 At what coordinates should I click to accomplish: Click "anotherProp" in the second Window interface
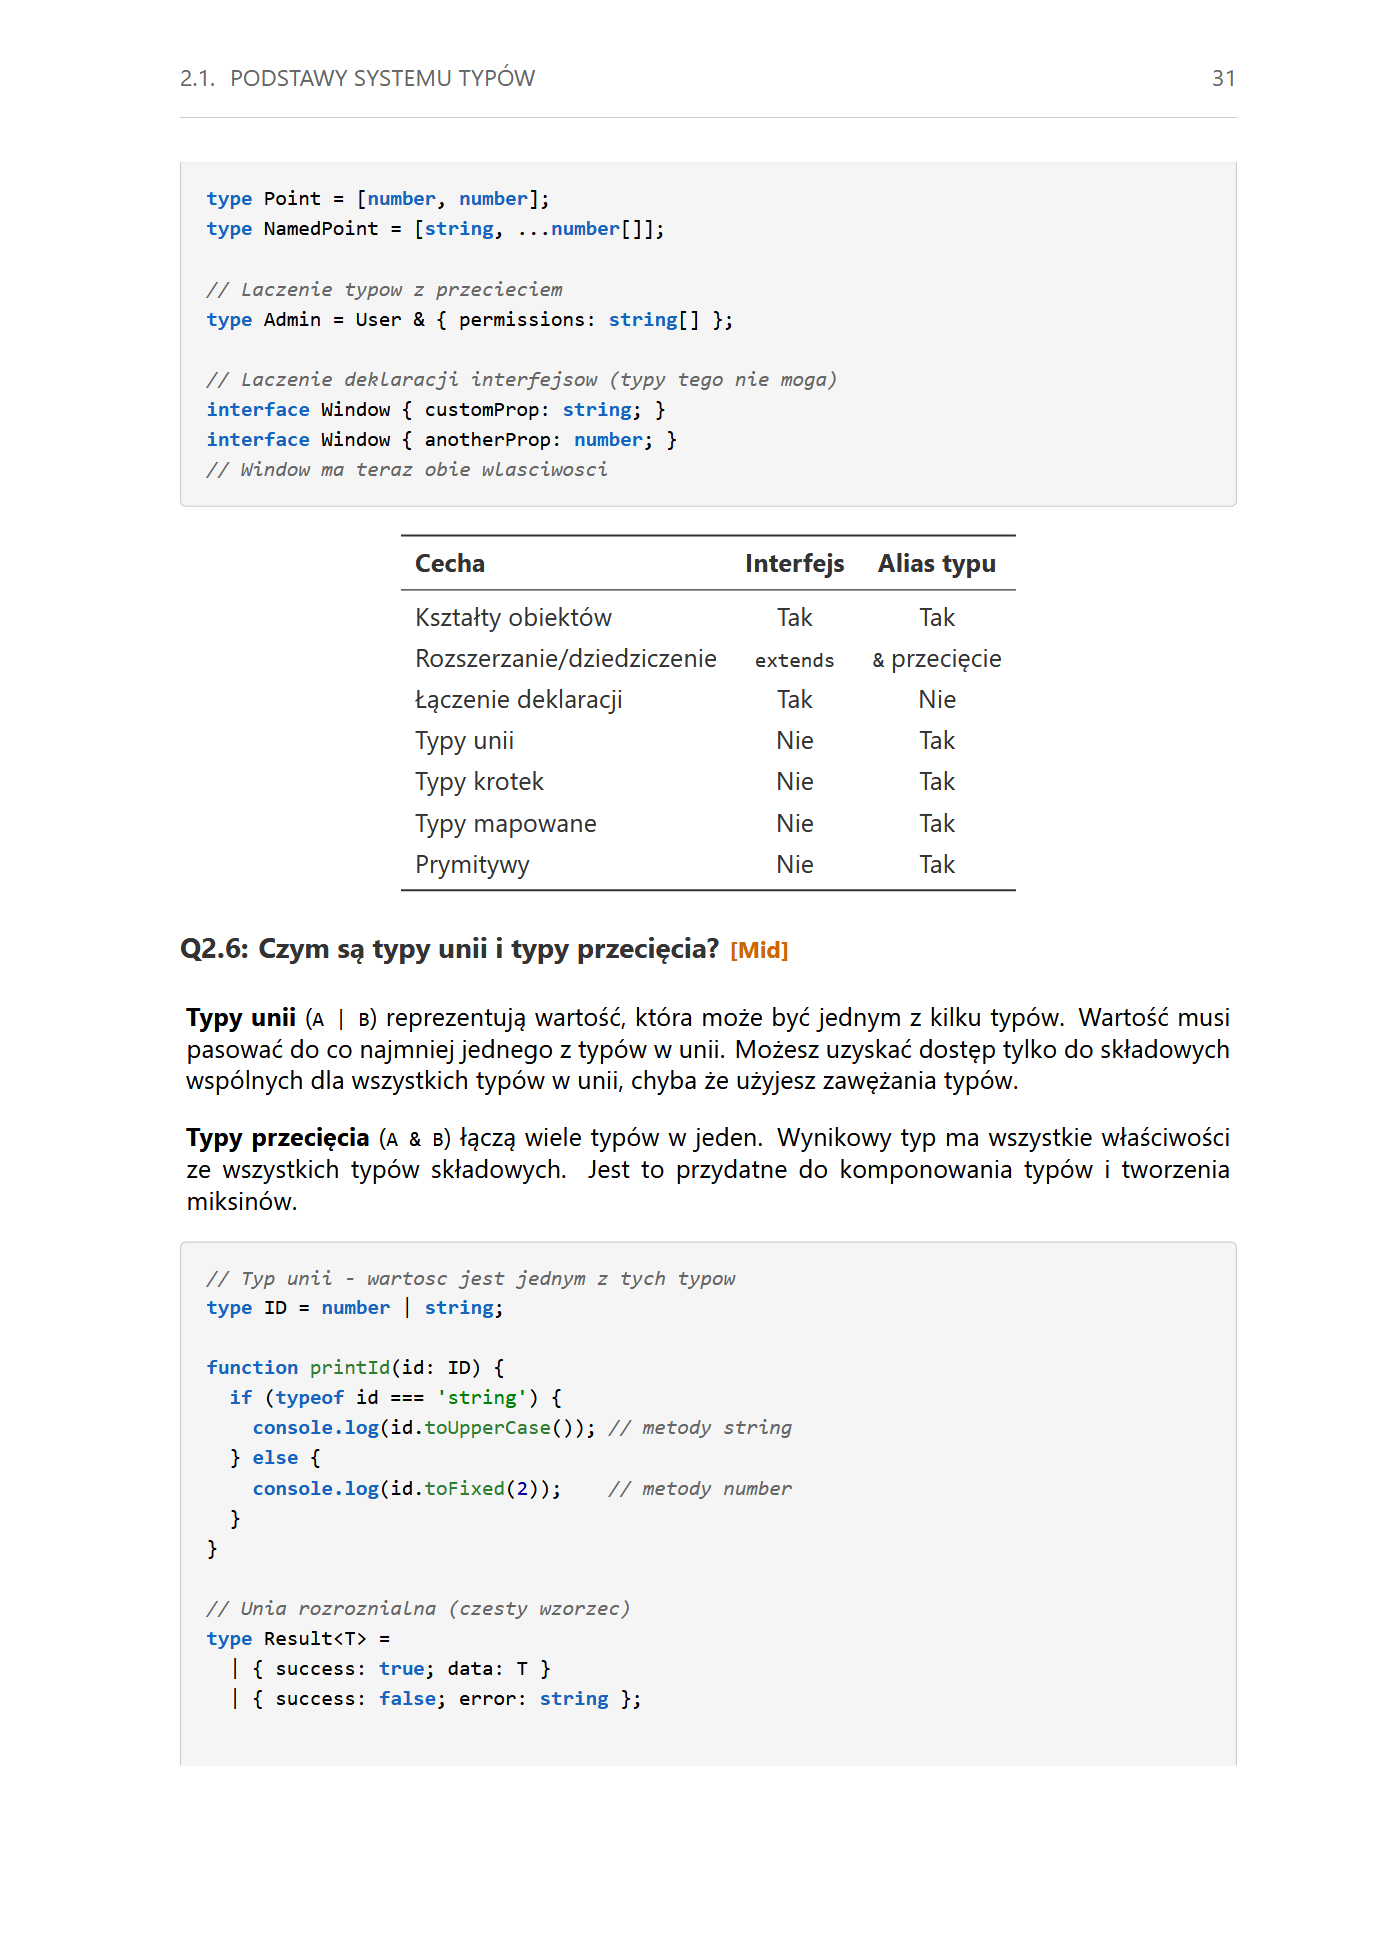coord(487,440)
